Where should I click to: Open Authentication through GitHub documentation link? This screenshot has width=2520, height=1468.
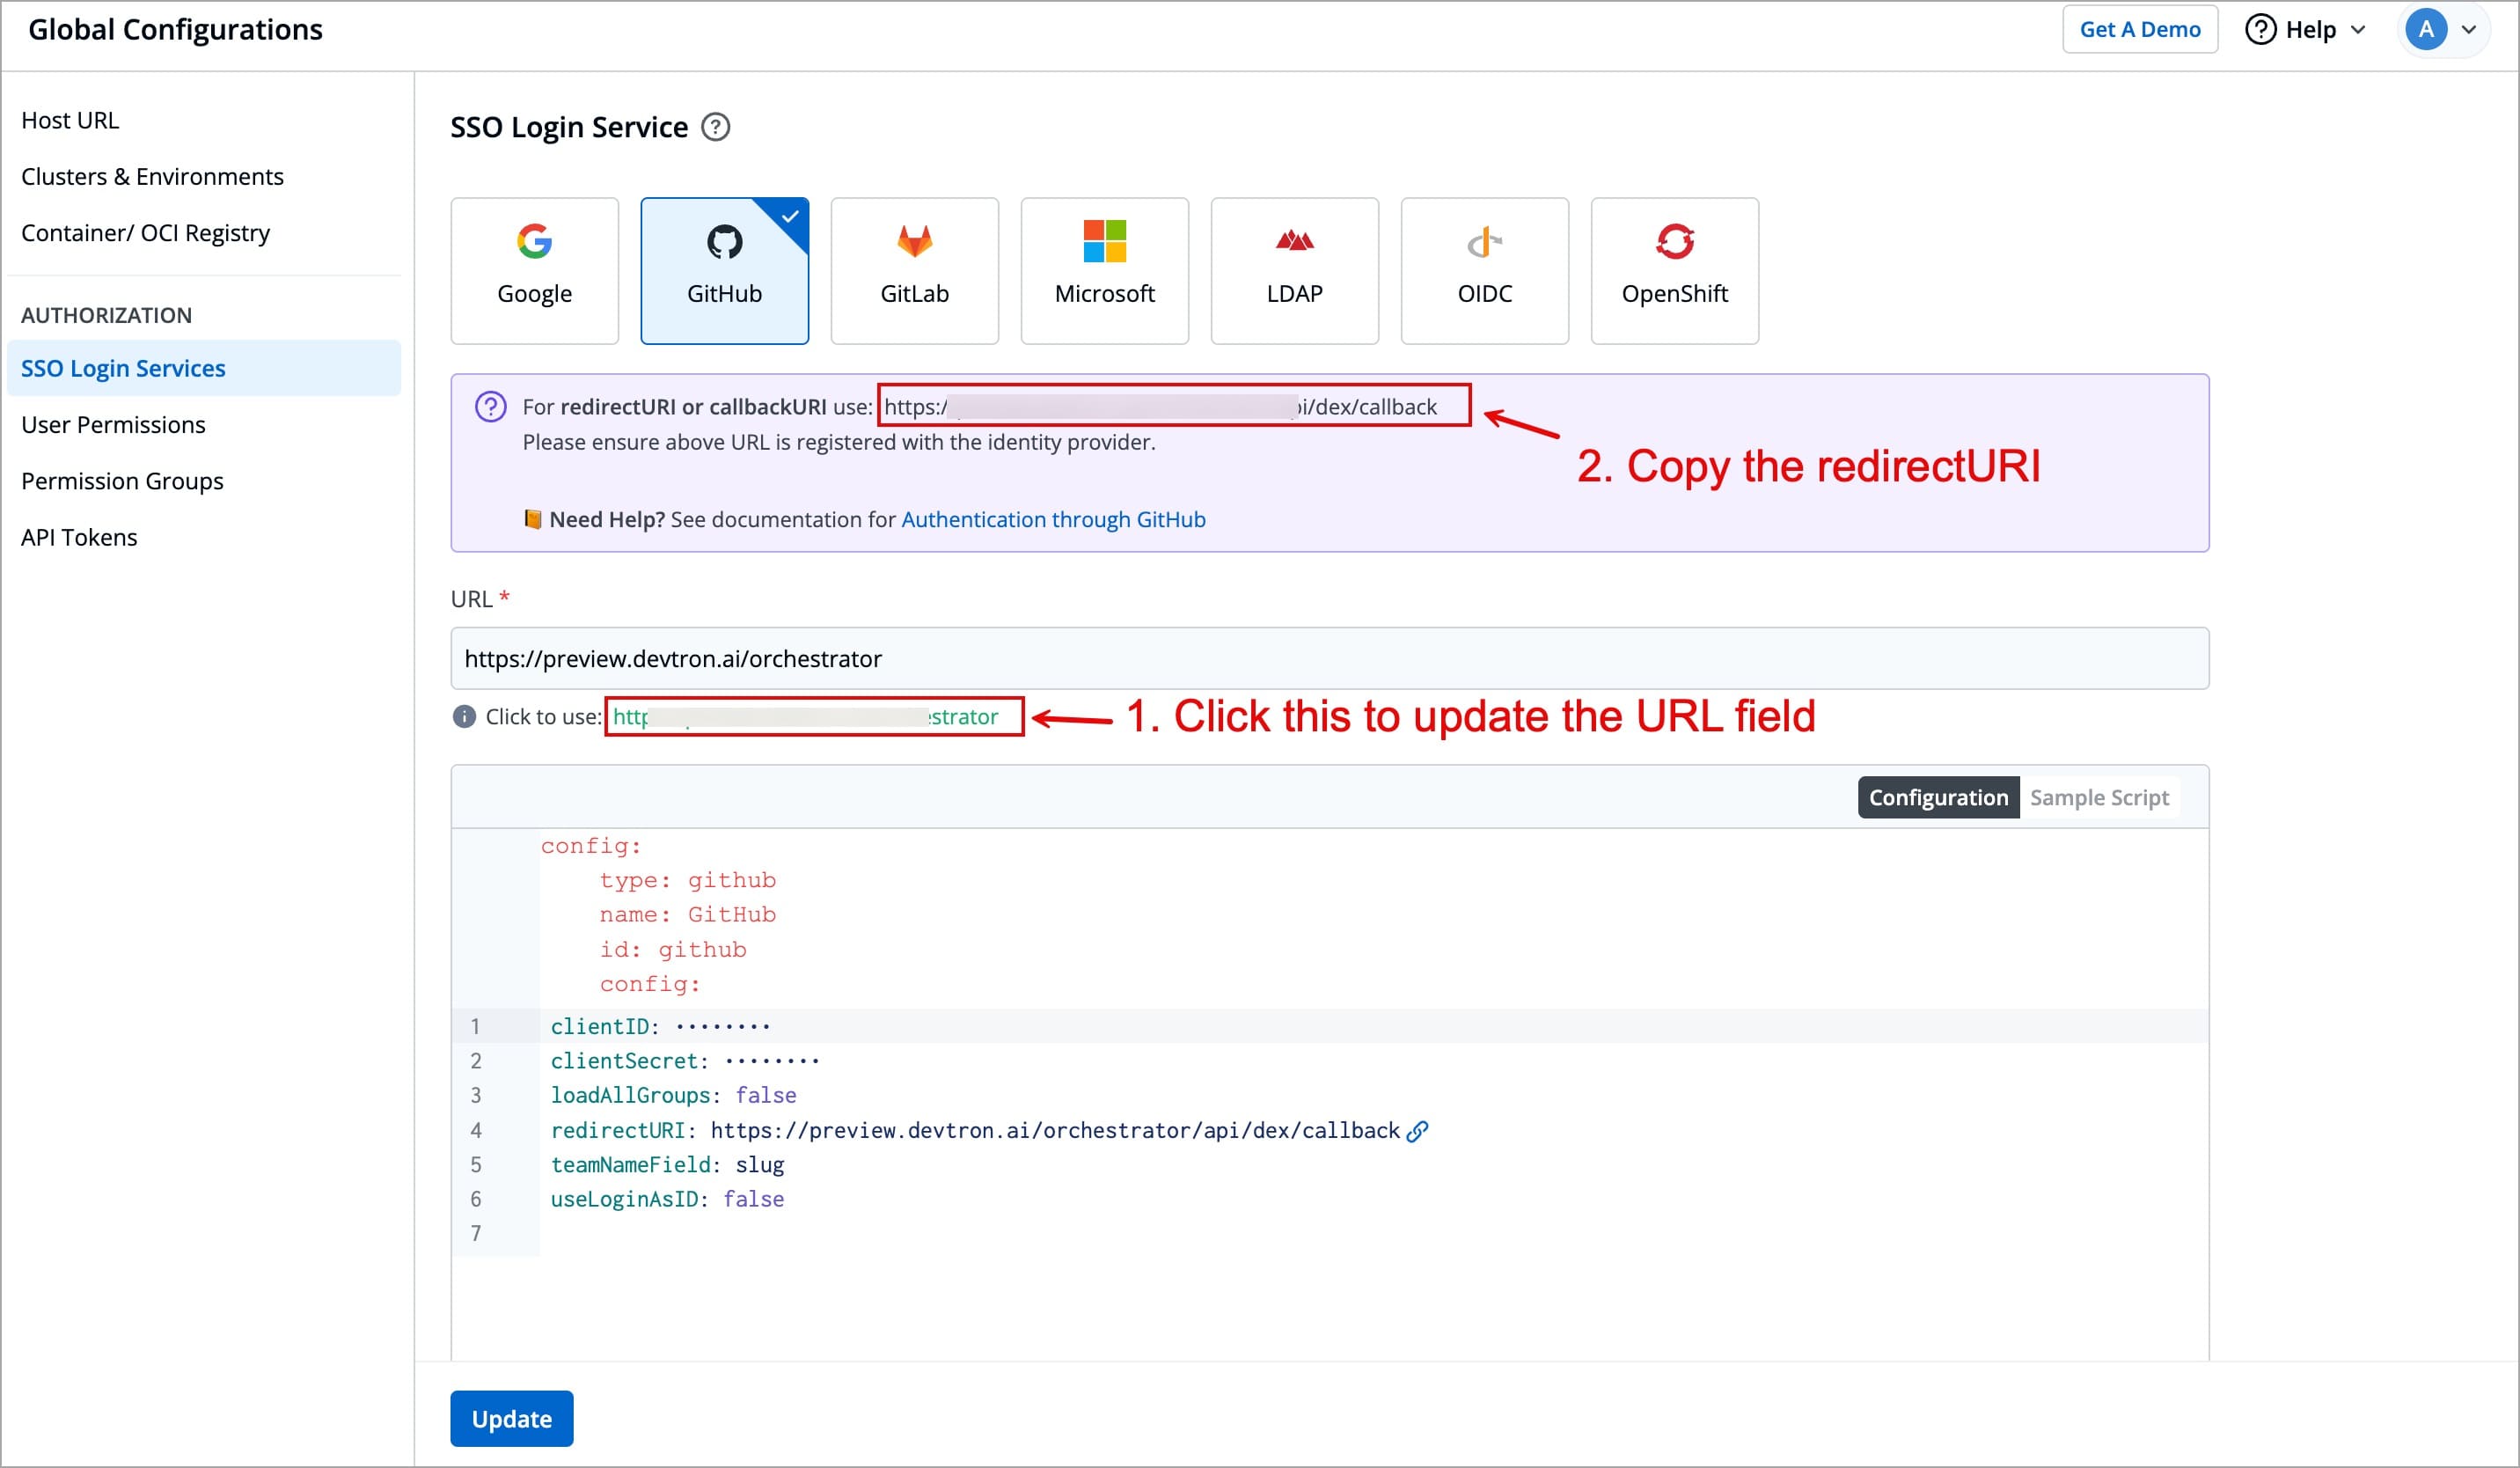(x=1053, y=520)
